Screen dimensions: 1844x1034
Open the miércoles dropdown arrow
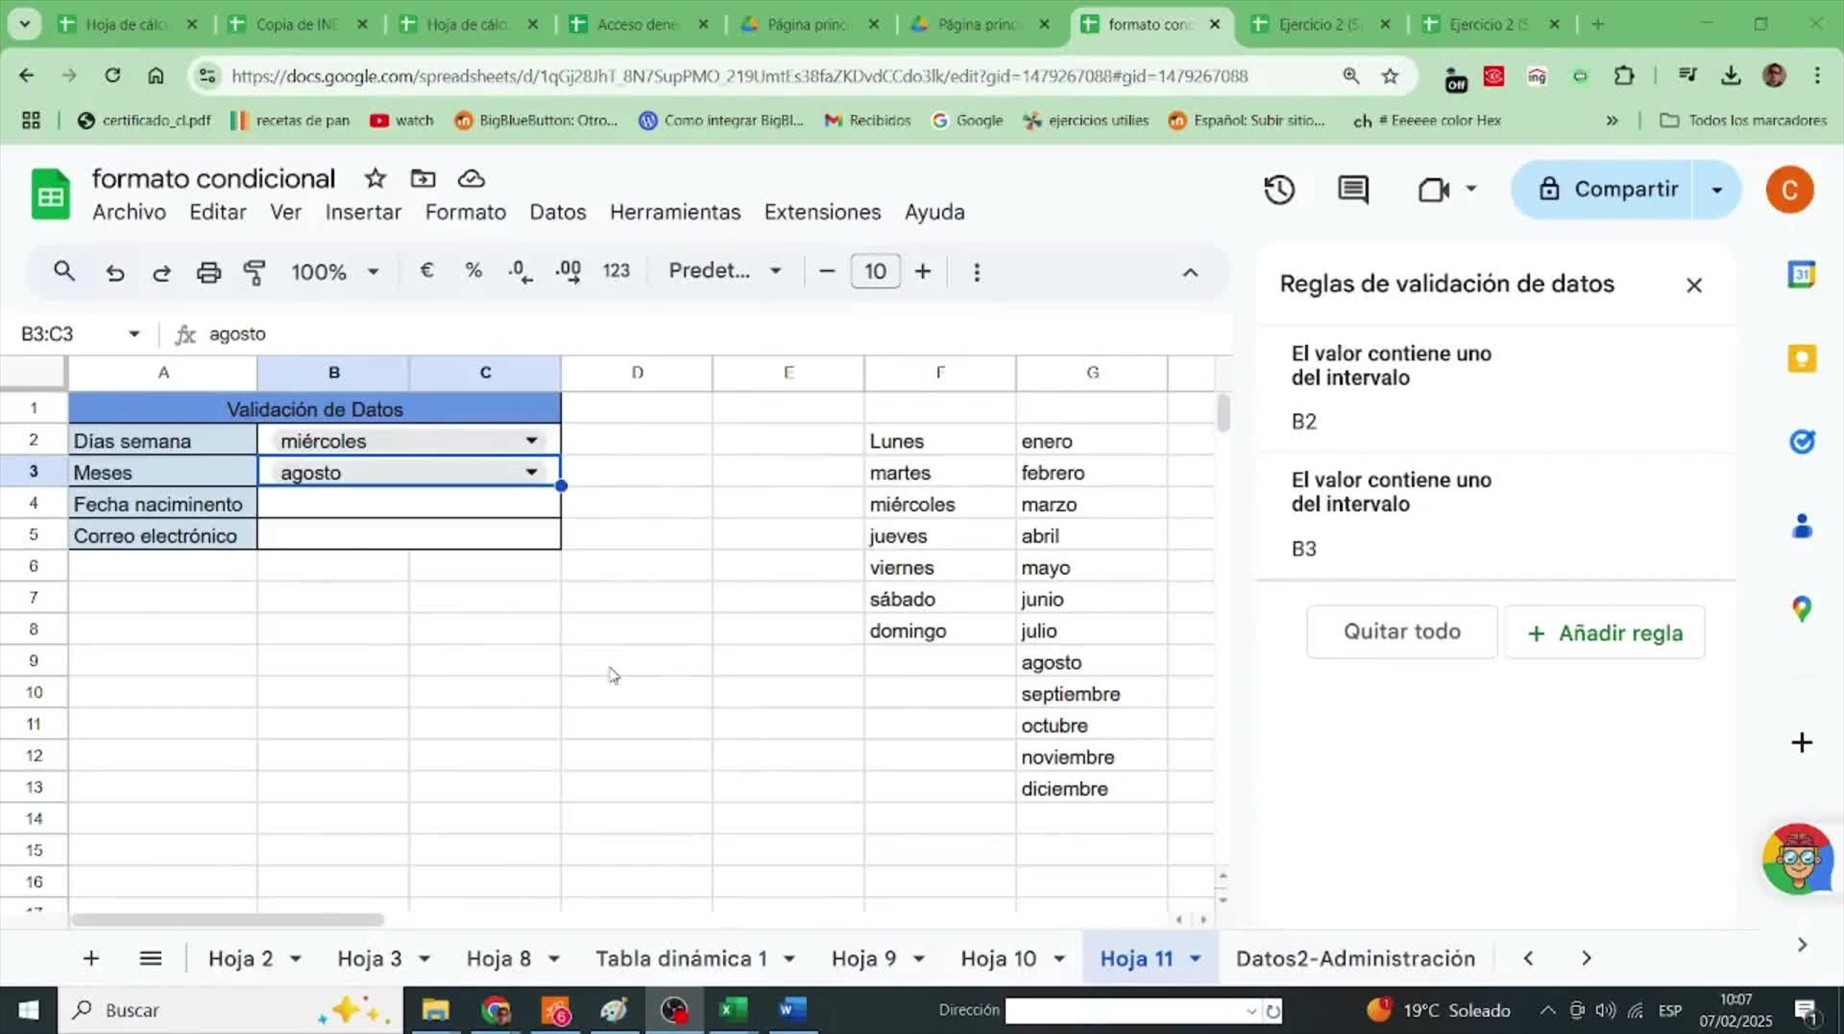(x=531, y=440)
